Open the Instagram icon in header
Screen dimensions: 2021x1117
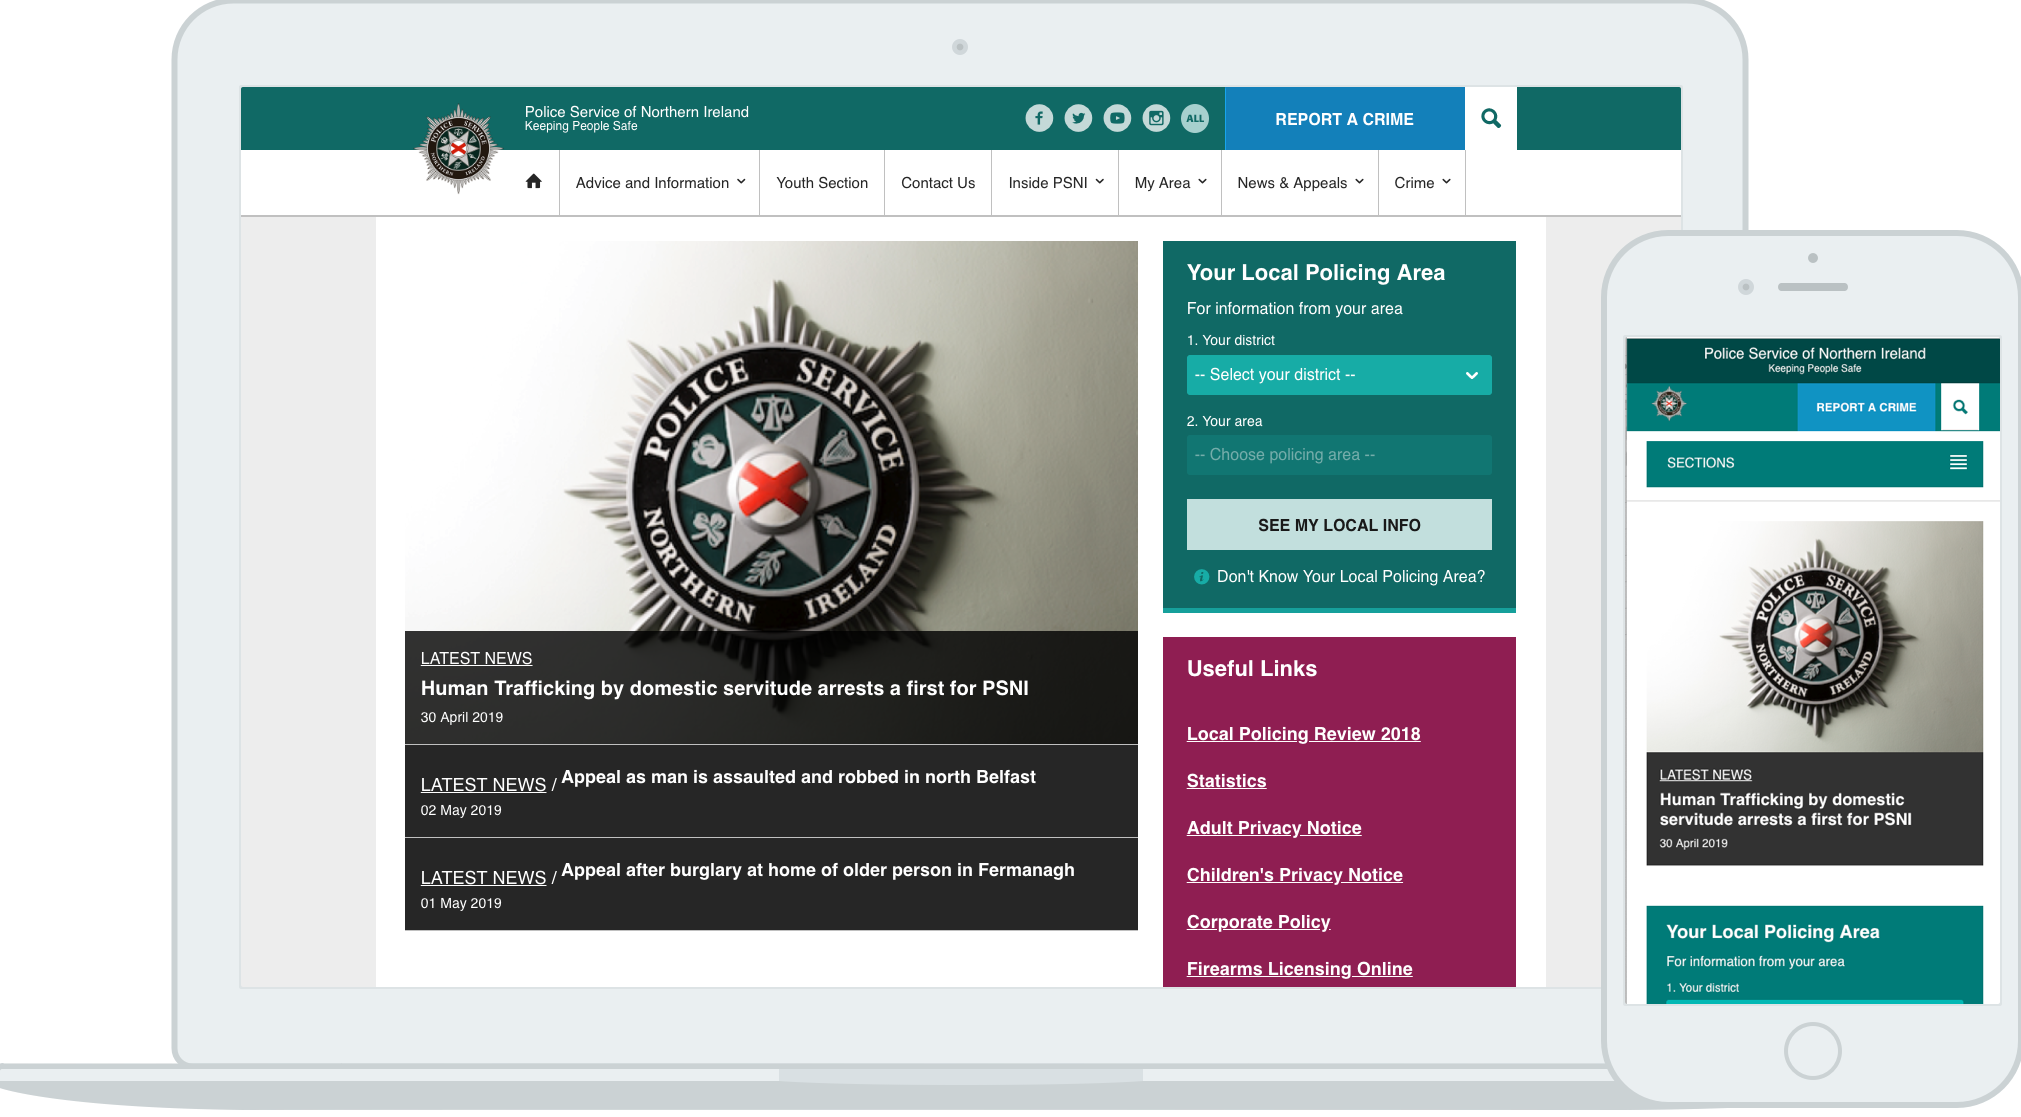(x=1156, y=118)
